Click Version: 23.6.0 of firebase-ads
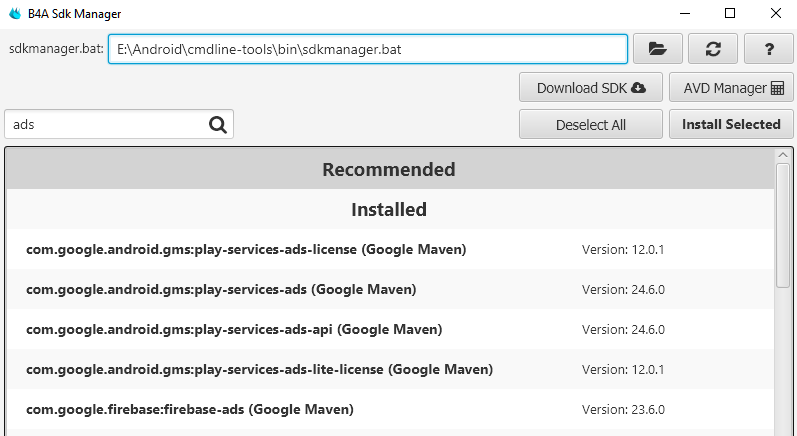The width and height of the screenshot is (797, 436). pos(623,410)
